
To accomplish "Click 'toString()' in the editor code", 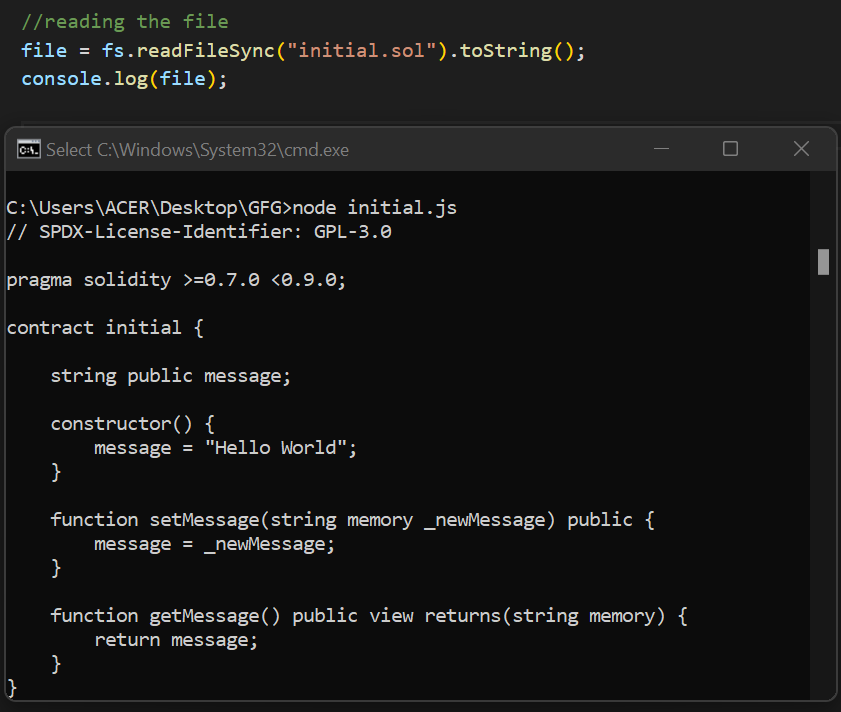I will (518, 50).
